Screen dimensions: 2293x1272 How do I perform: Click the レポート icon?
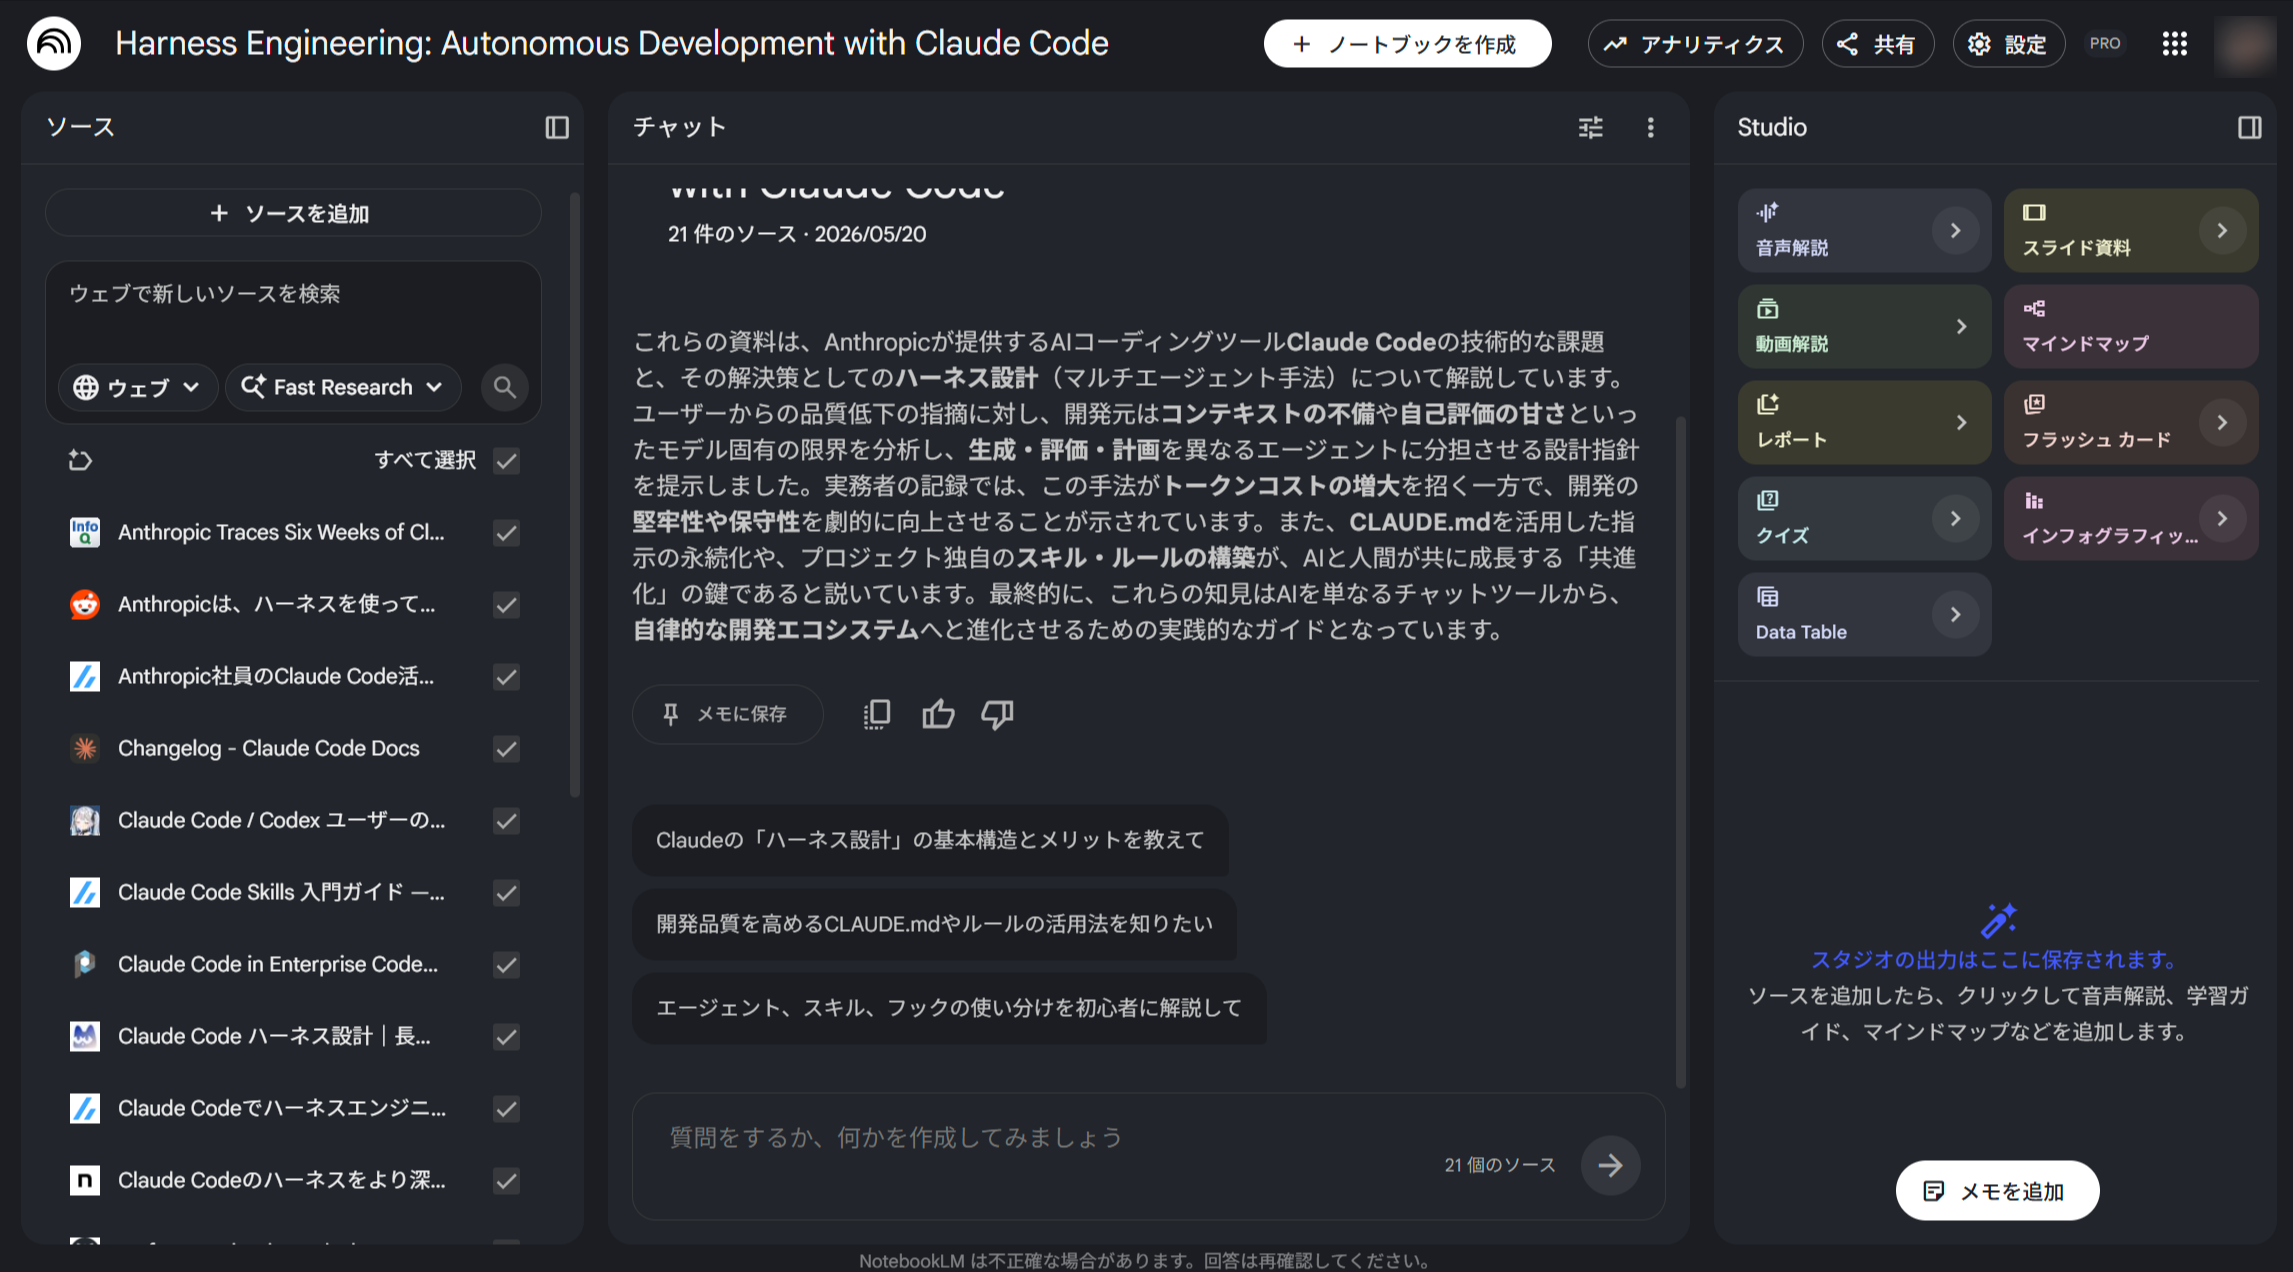[1767, 404]
